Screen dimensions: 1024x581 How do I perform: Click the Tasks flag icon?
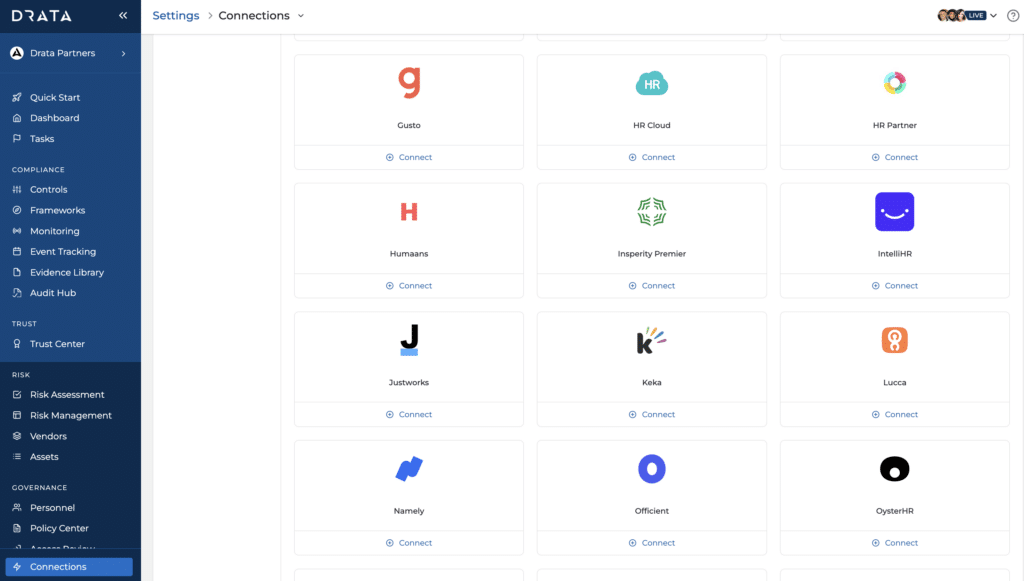pos(17,138)
